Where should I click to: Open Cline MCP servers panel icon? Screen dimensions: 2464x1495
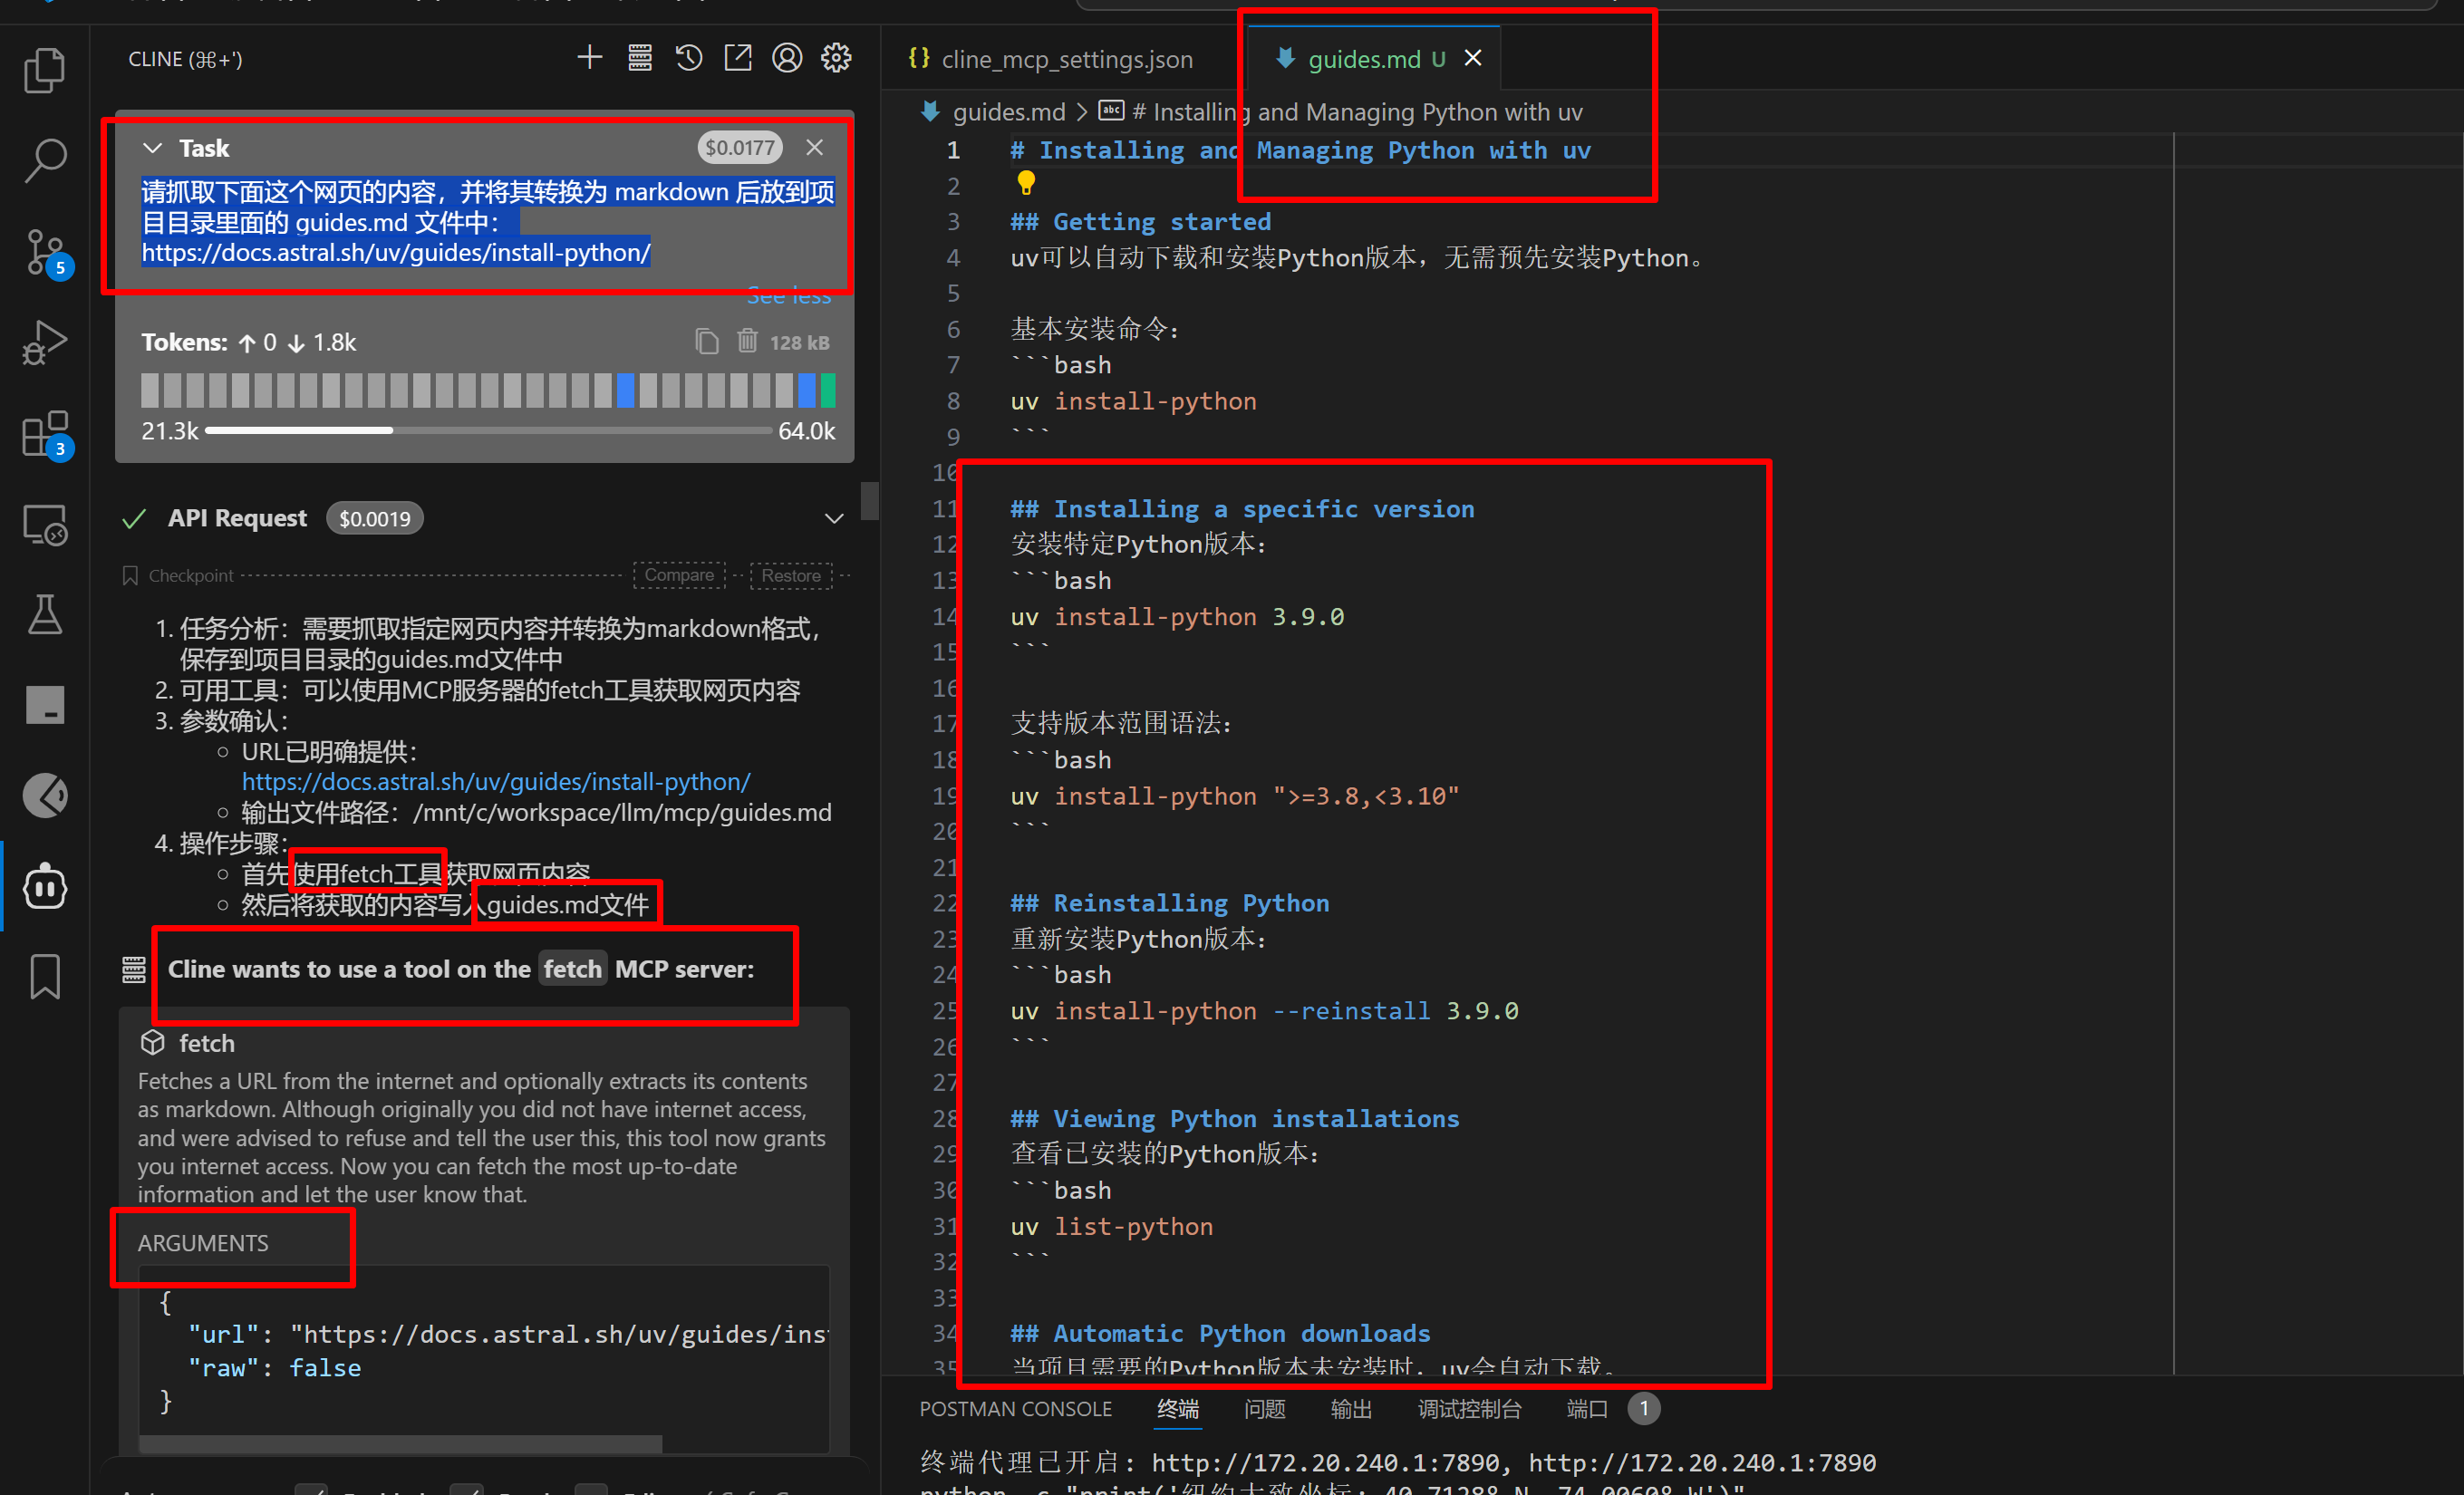point(640,58)
